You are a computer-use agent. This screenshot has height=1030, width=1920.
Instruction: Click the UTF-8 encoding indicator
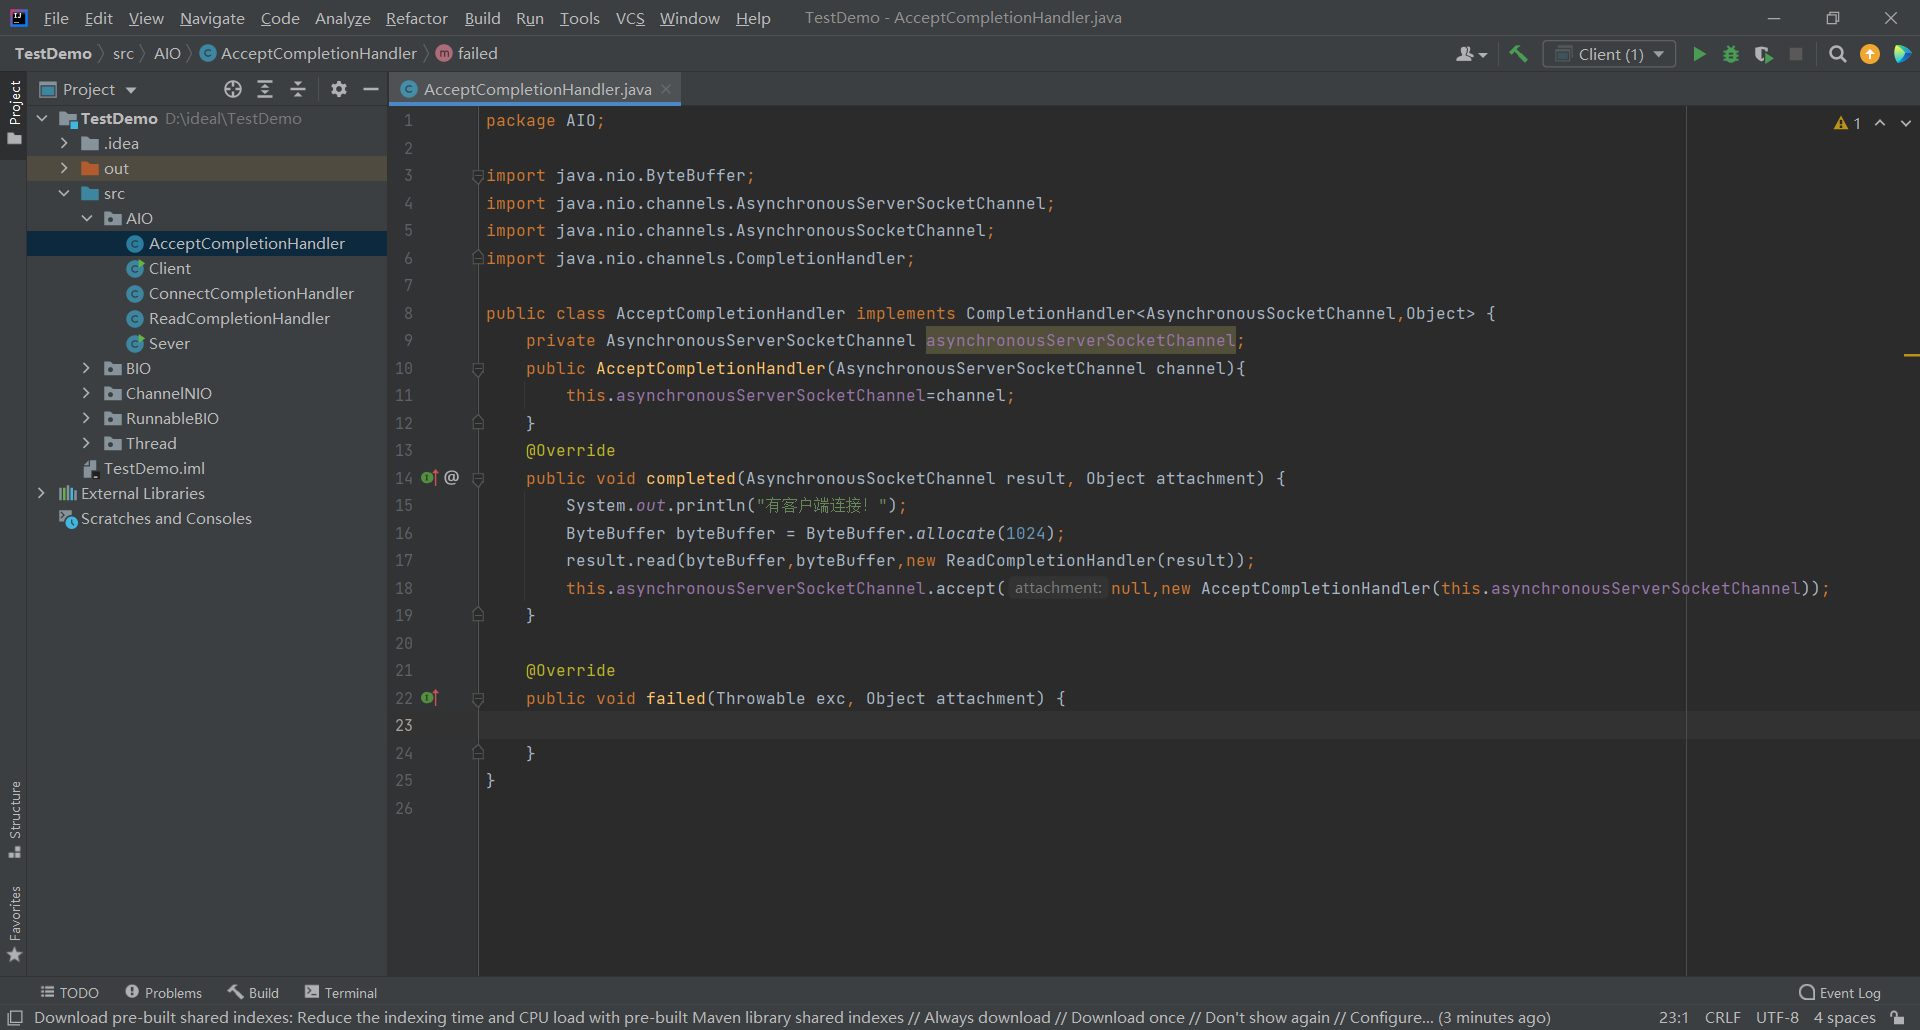coord(1777,1018)
